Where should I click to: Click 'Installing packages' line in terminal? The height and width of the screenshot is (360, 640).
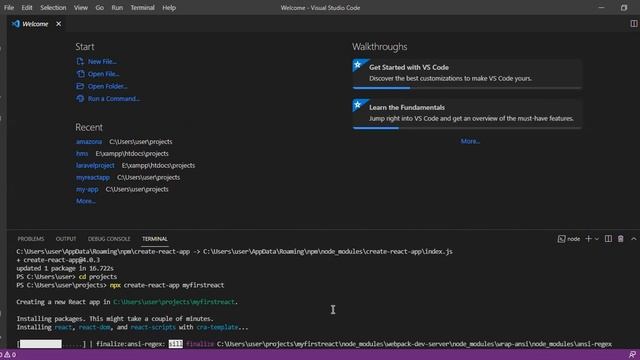click(115, 318)
